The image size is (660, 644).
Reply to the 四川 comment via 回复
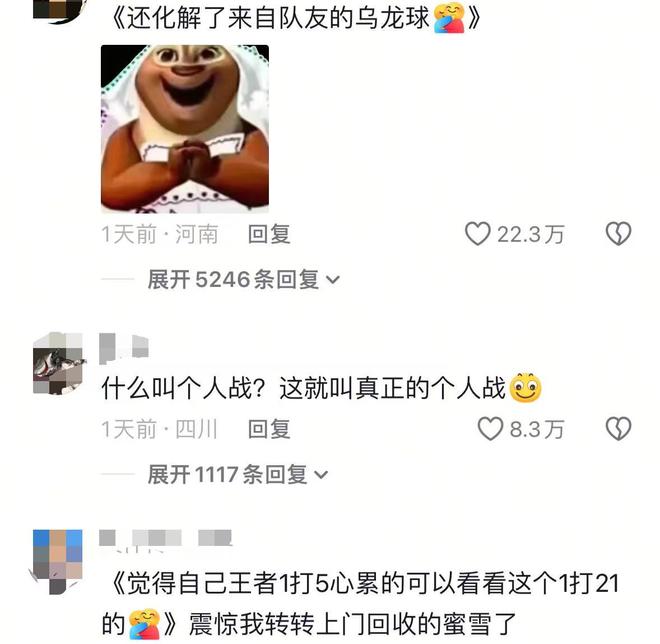[x=269, y=429]
